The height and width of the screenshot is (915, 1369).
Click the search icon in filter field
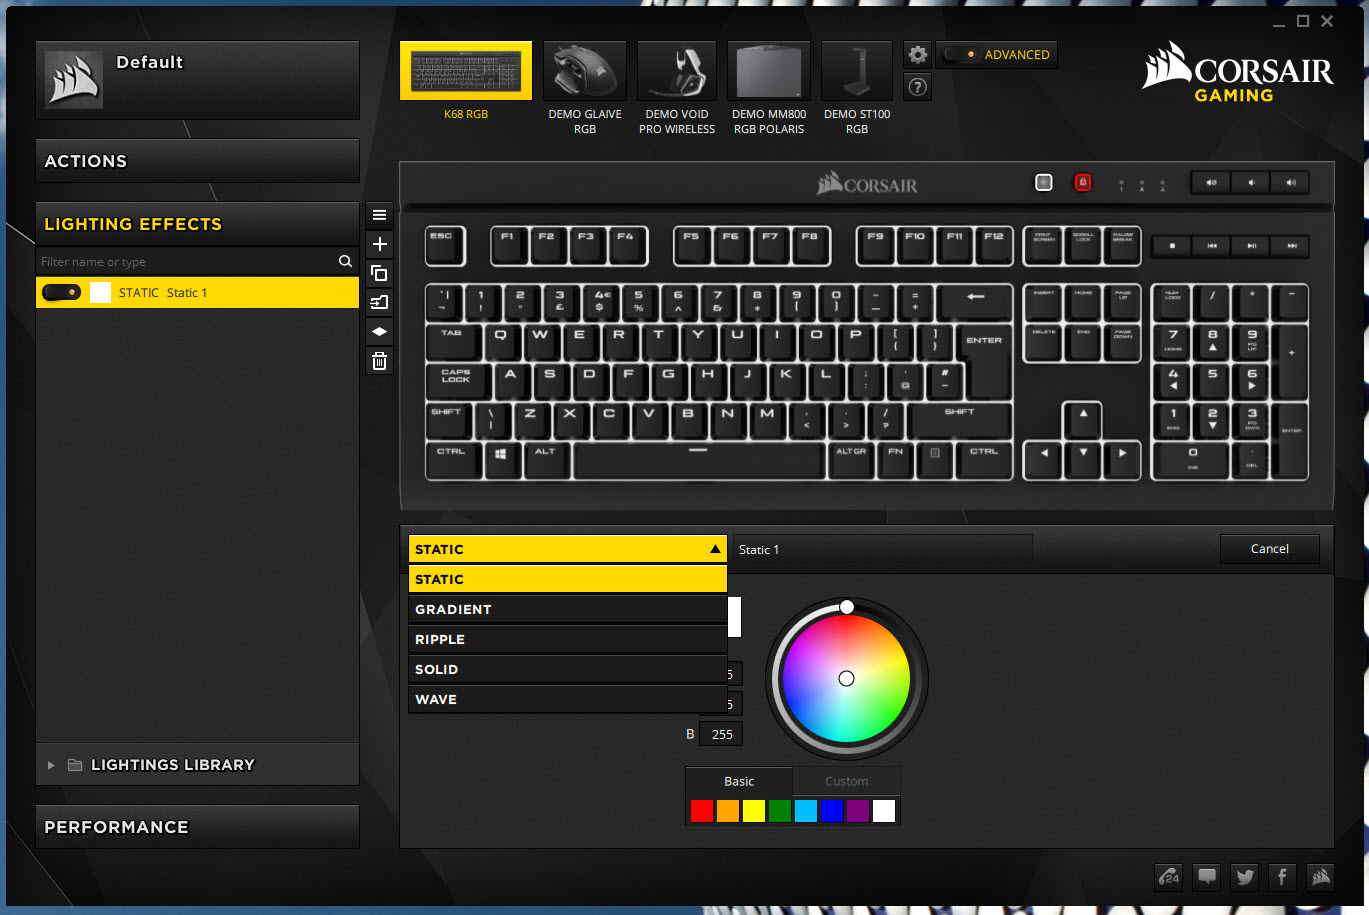345,261
